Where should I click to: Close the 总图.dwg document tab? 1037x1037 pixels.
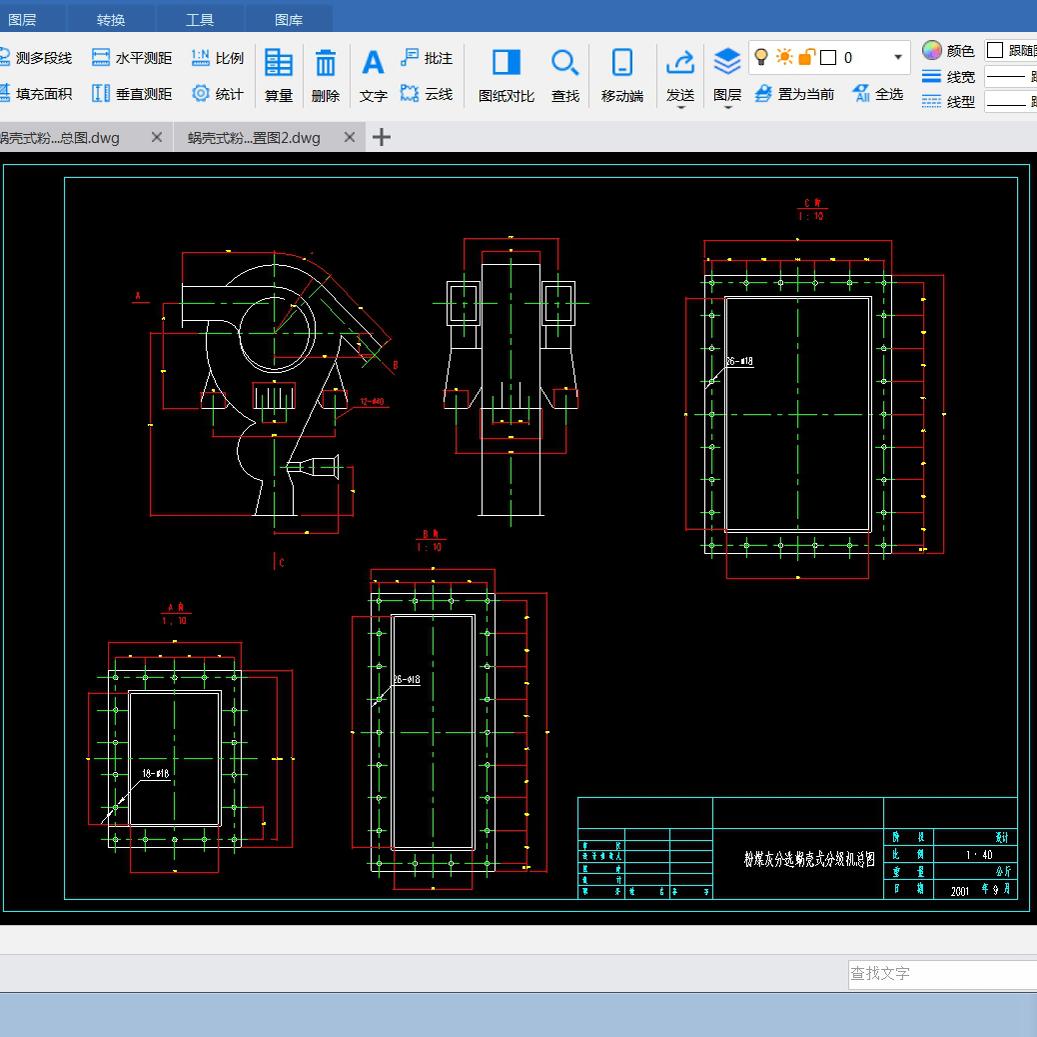[x=157, y=137]
